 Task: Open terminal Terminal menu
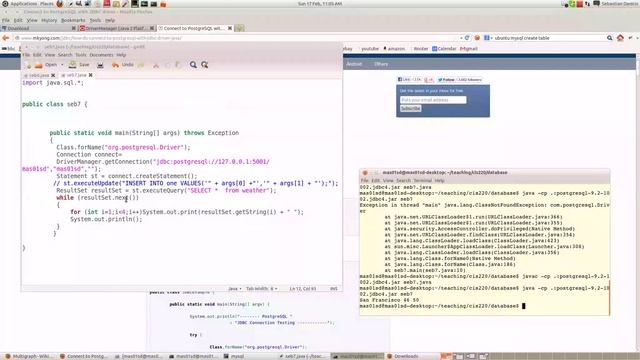click(x=422, y=180)
